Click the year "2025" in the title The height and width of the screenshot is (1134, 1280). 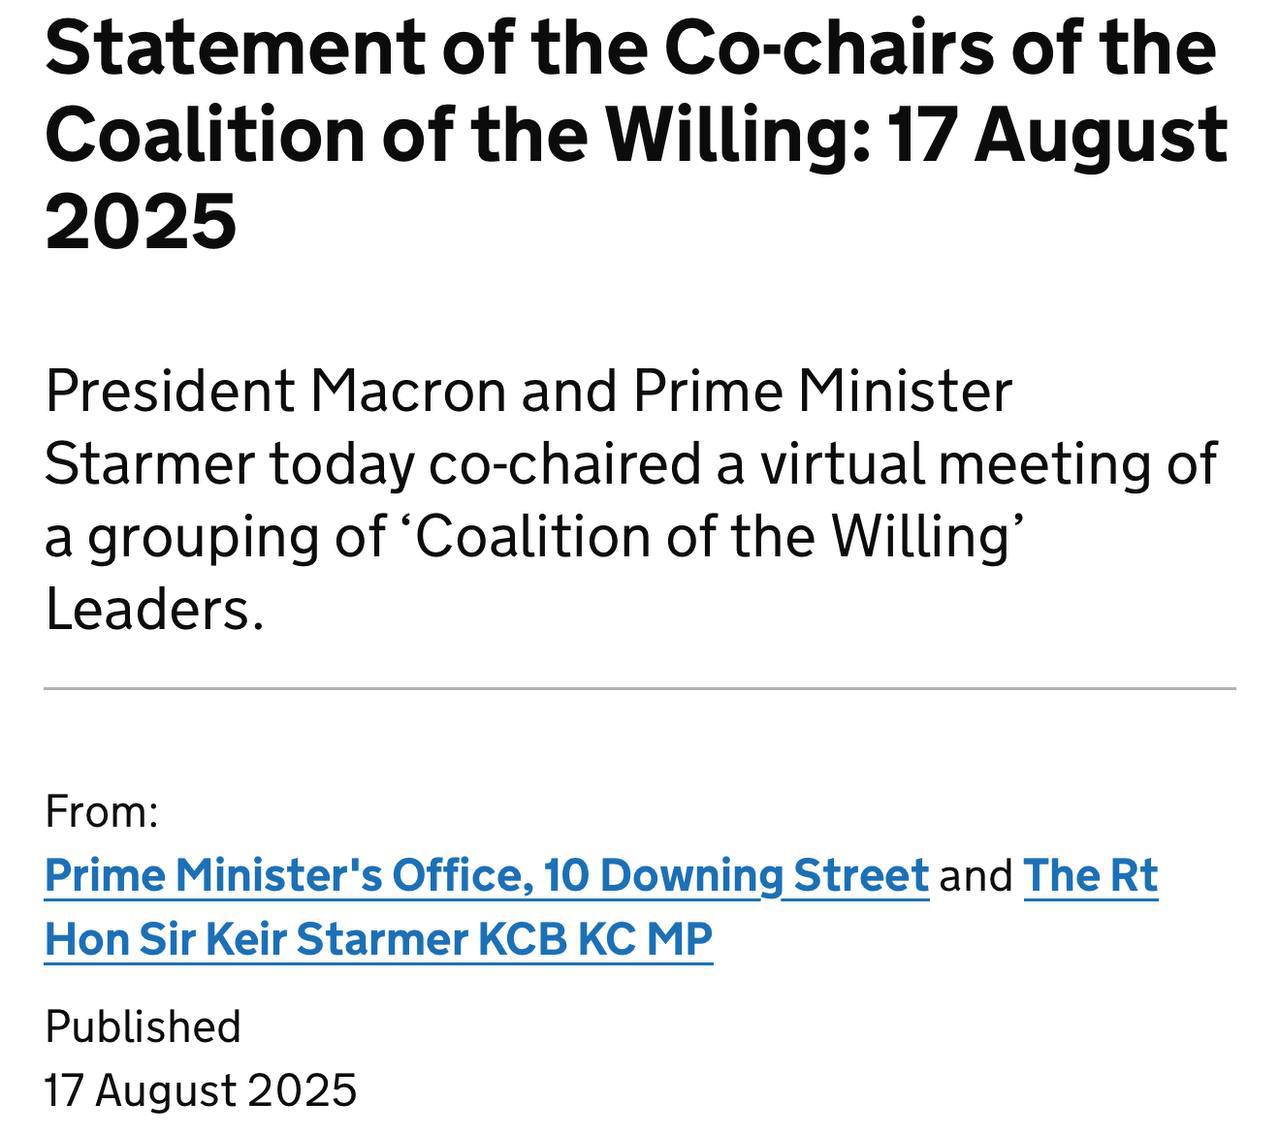141,220
